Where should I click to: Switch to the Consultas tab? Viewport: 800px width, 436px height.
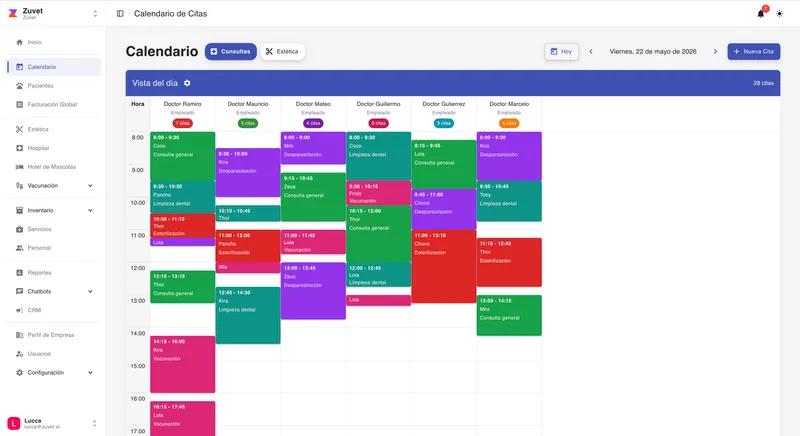(x=231, y=52)
